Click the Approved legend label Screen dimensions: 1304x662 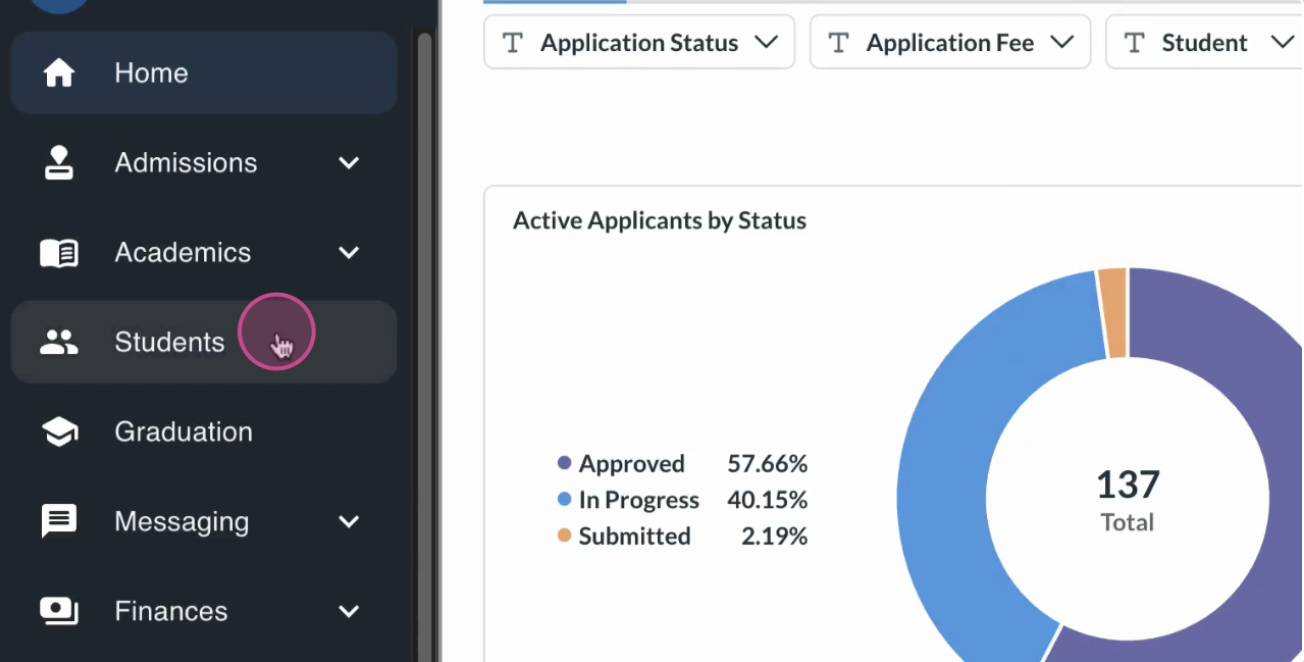tap(632, 464)
